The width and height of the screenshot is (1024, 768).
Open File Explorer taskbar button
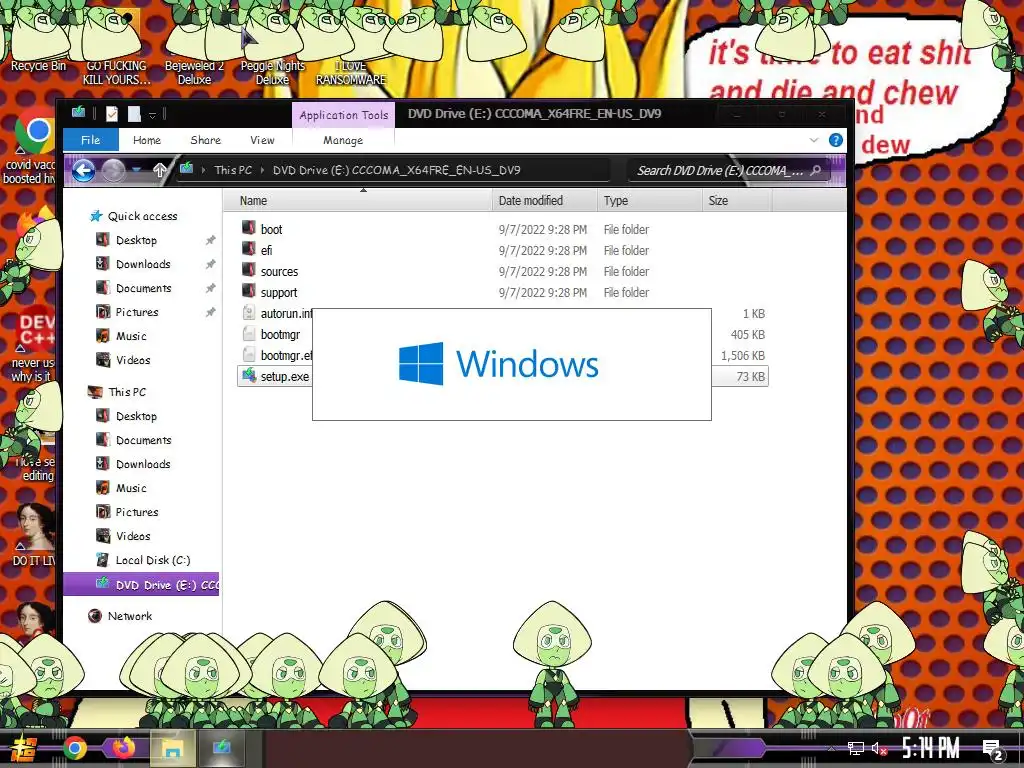tap(173, 748)
